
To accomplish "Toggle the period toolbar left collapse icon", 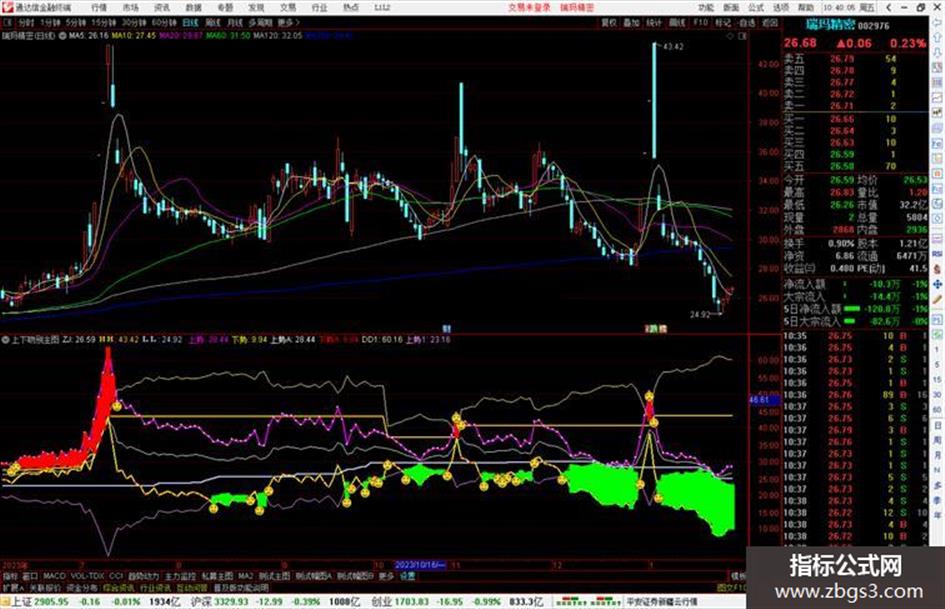I will [x=7, y=23].
